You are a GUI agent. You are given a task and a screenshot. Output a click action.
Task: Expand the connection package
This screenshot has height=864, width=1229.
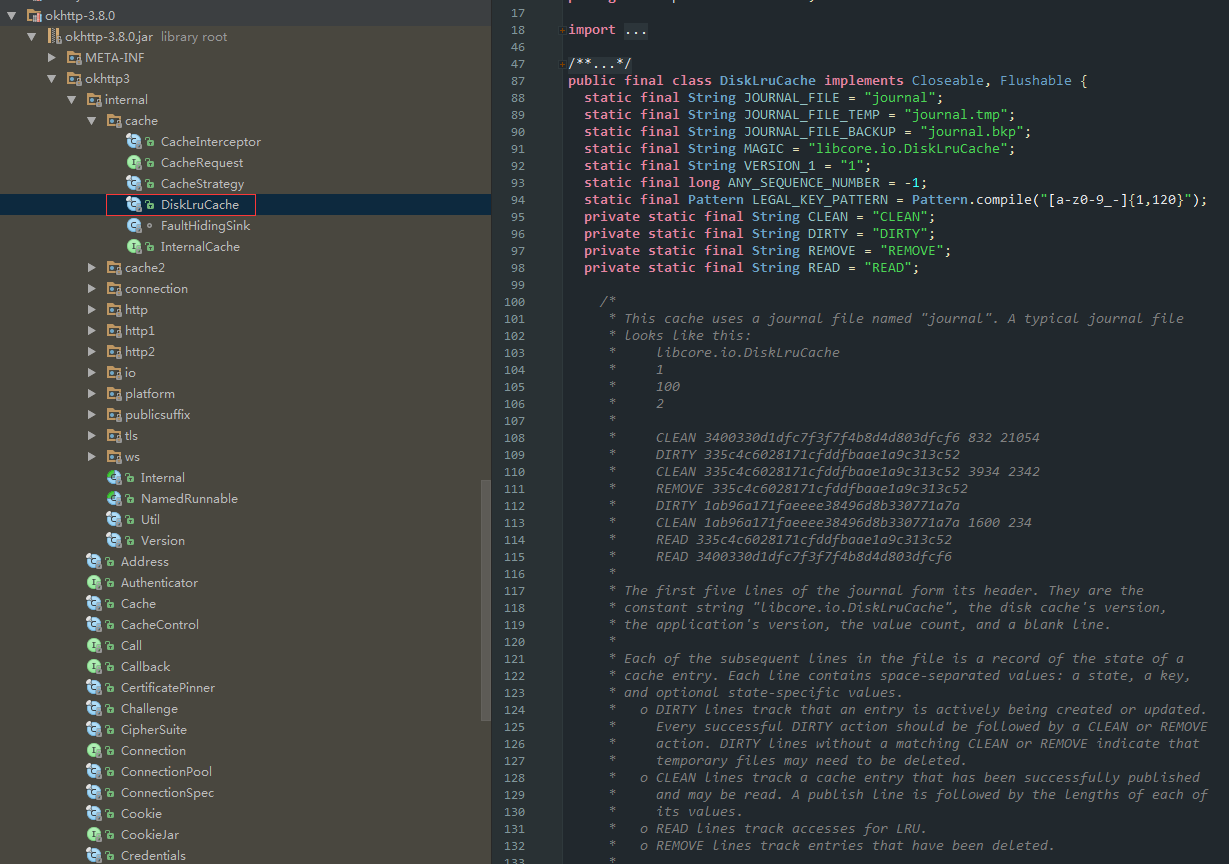click(x=92, y=289)
